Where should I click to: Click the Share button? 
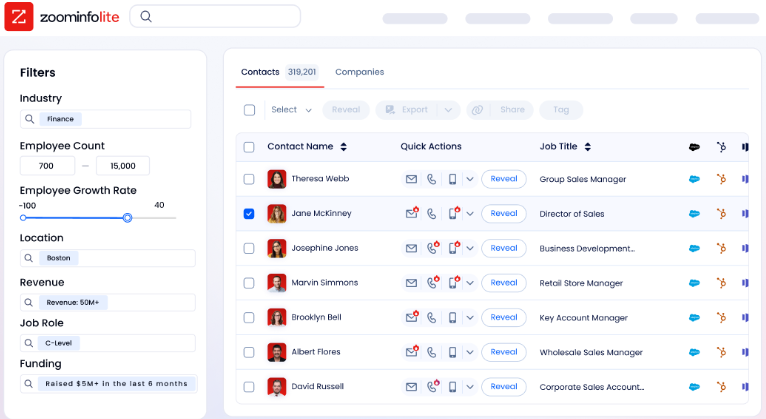(500, 110)
